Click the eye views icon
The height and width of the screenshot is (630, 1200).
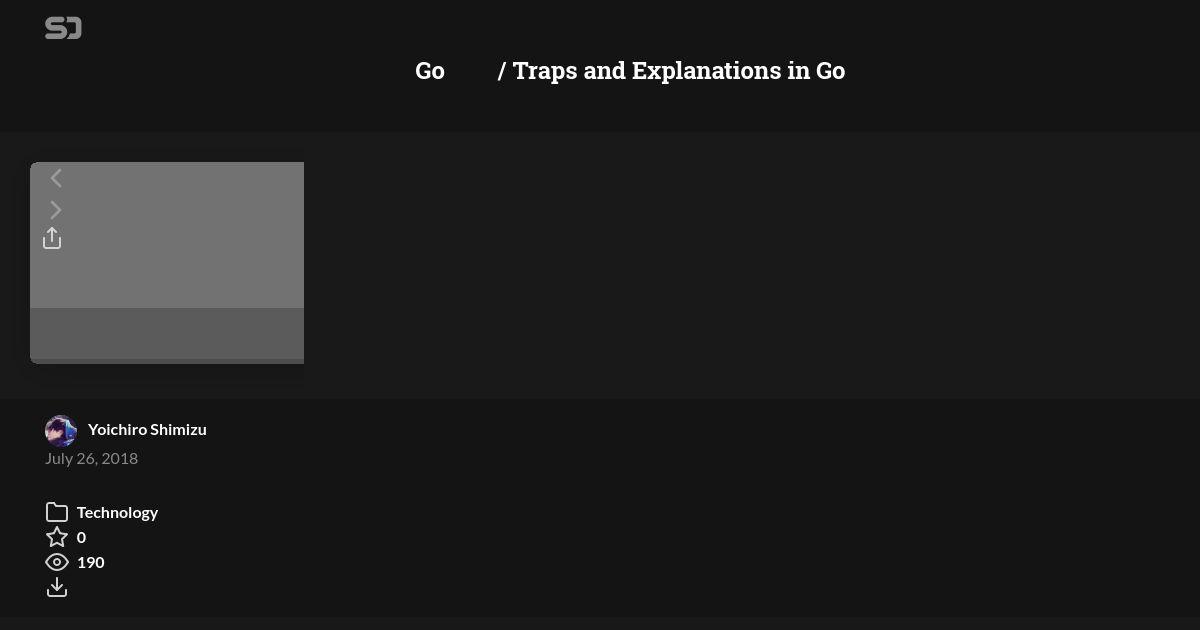click(x=57, y=562)
